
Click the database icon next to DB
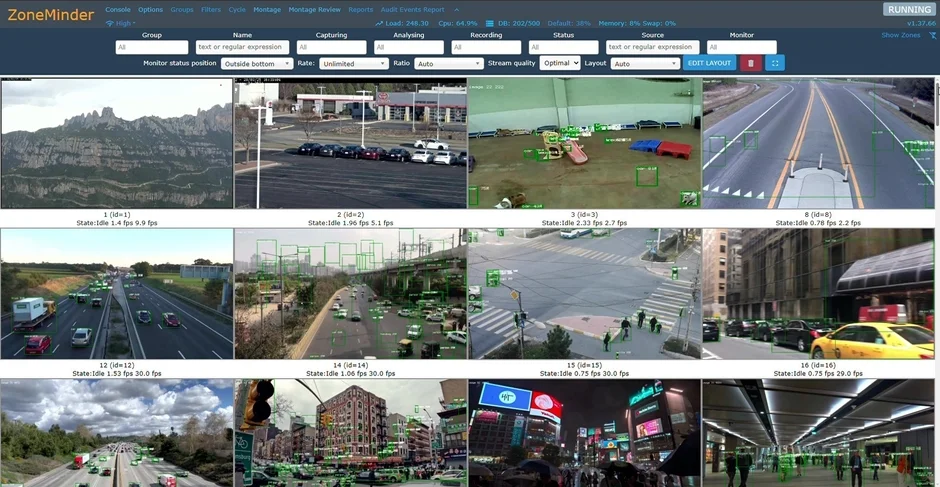489,22
